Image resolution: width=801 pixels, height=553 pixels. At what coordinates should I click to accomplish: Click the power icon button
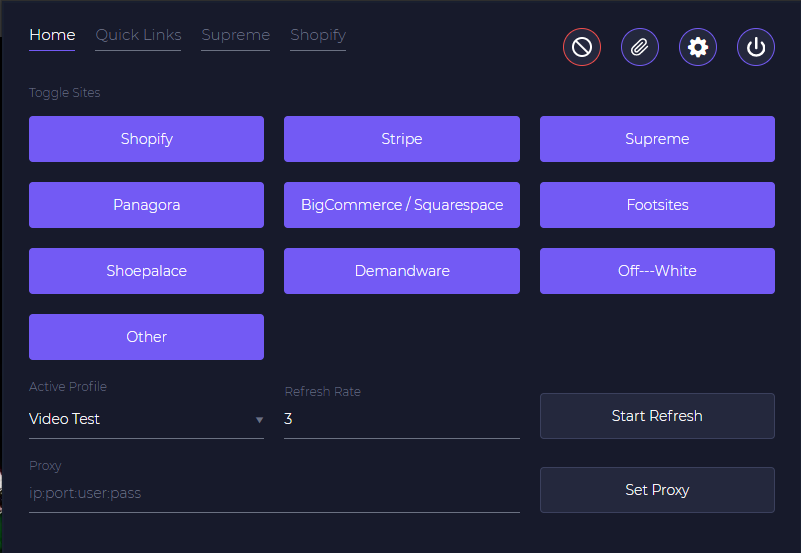756,47
